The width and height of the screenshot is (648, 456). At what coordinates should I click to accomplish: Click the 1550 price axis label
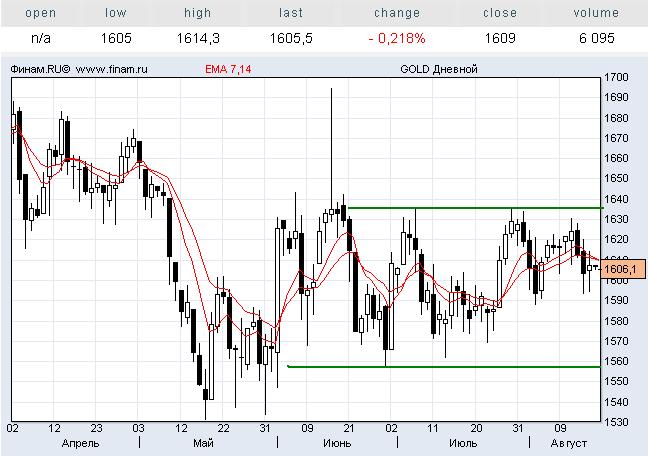616,381
